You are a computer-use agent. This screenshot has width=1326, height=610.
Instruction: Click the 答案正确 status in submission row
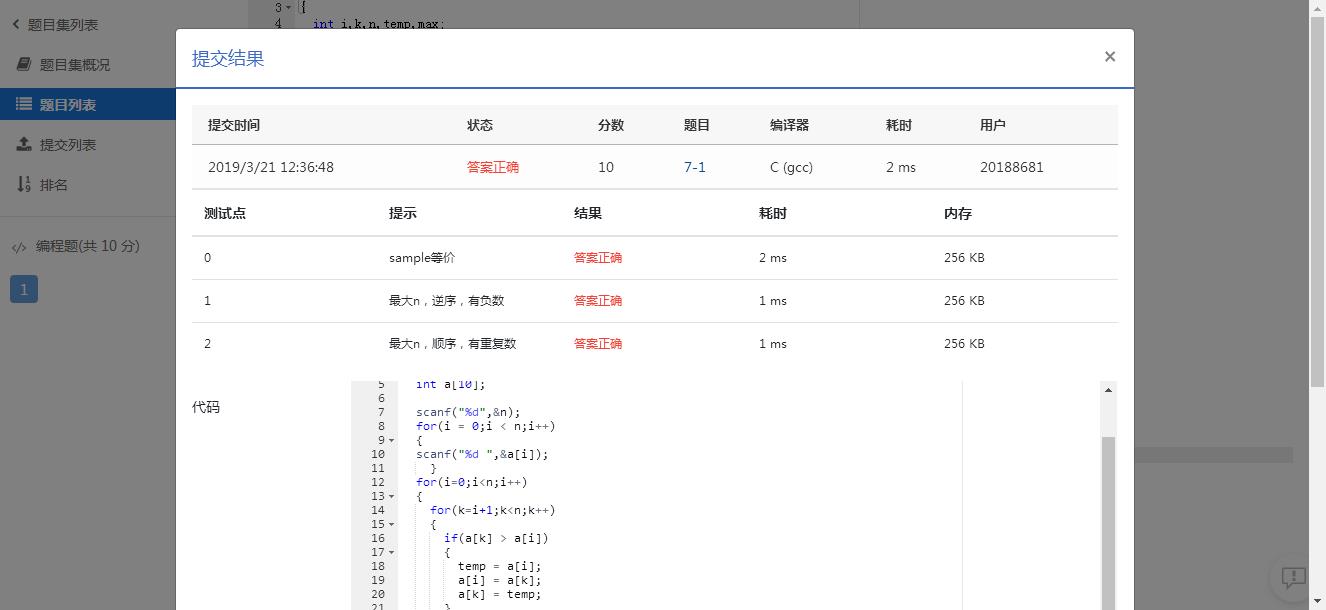click(x=493, y=167)
